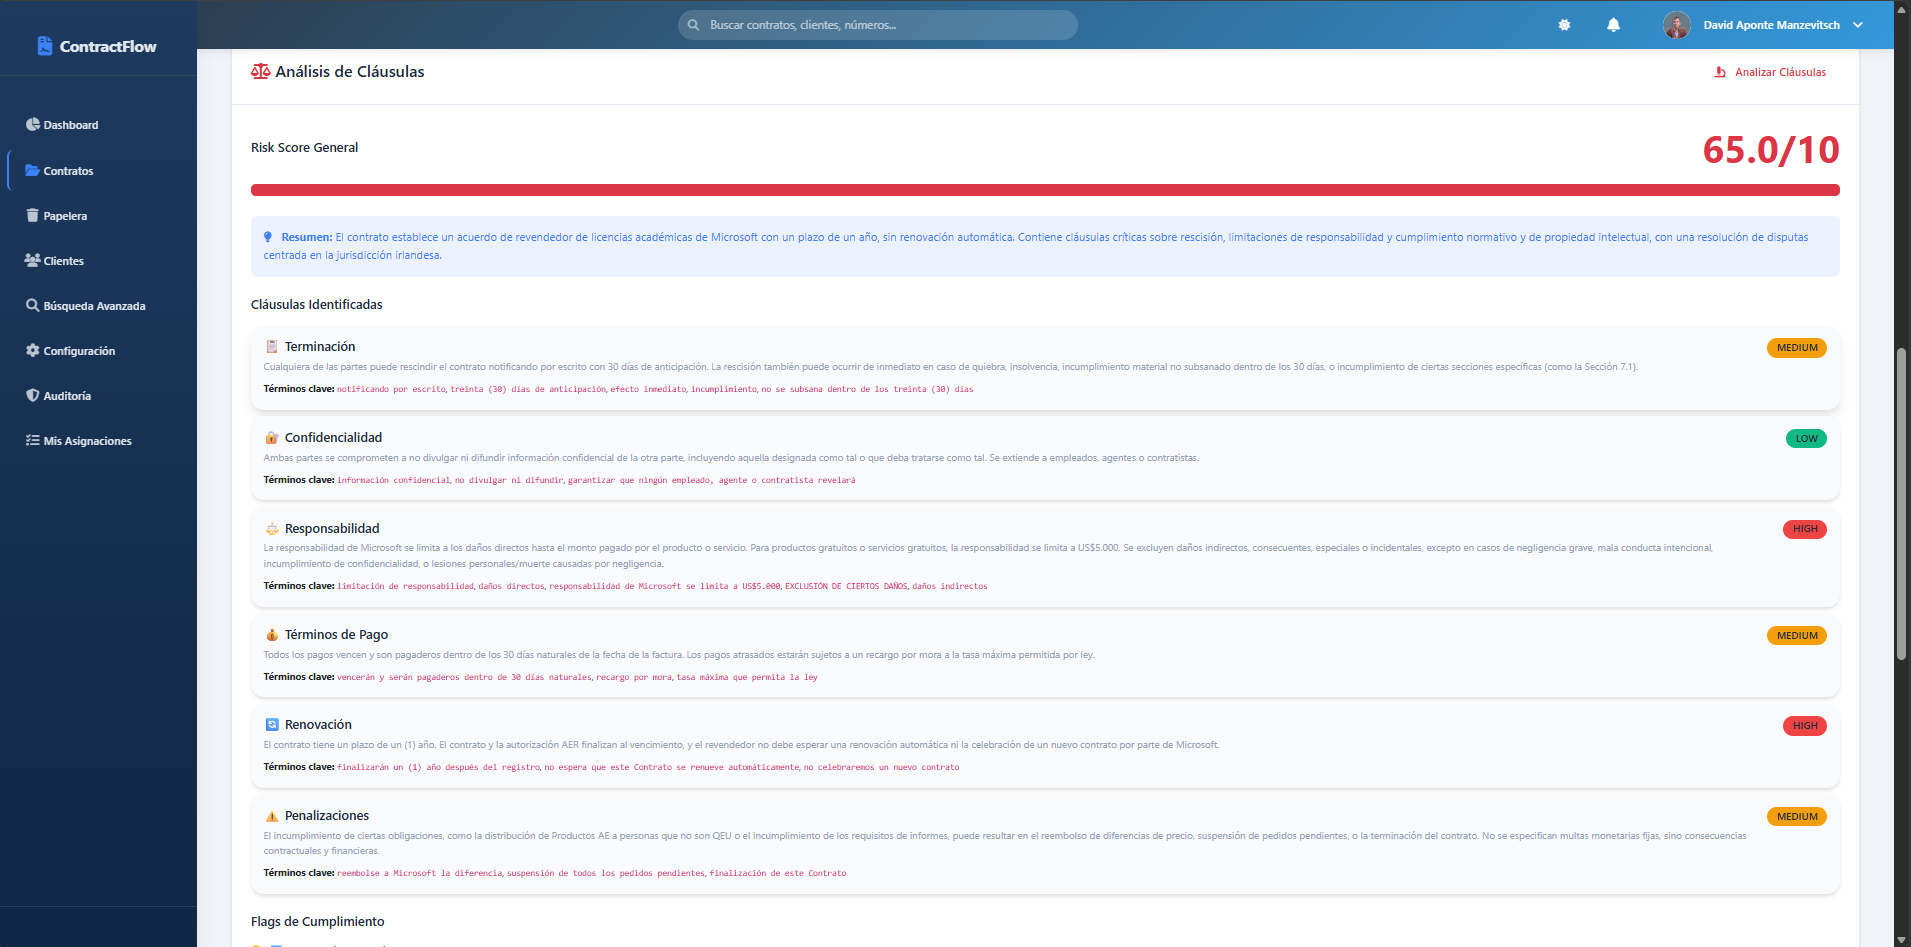Click the LOW badge on Confidencialidad
The width and height of the screenshot is (1911, 947).
[1806, 439]
